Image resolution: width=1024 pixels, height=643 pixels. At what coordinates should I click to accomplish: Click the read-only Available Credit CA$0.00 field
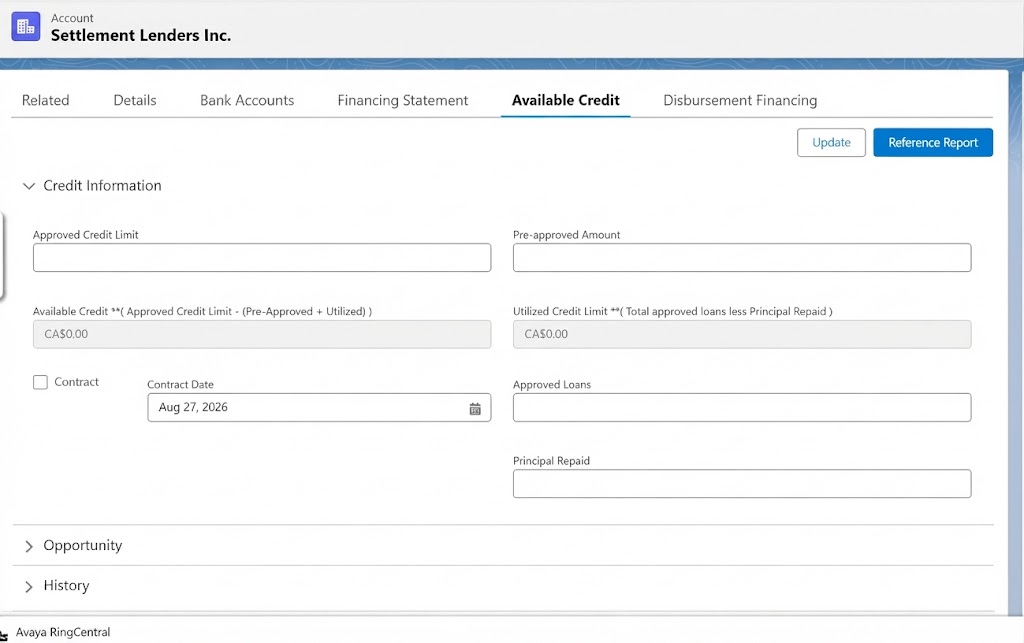[x=262, y=334]
